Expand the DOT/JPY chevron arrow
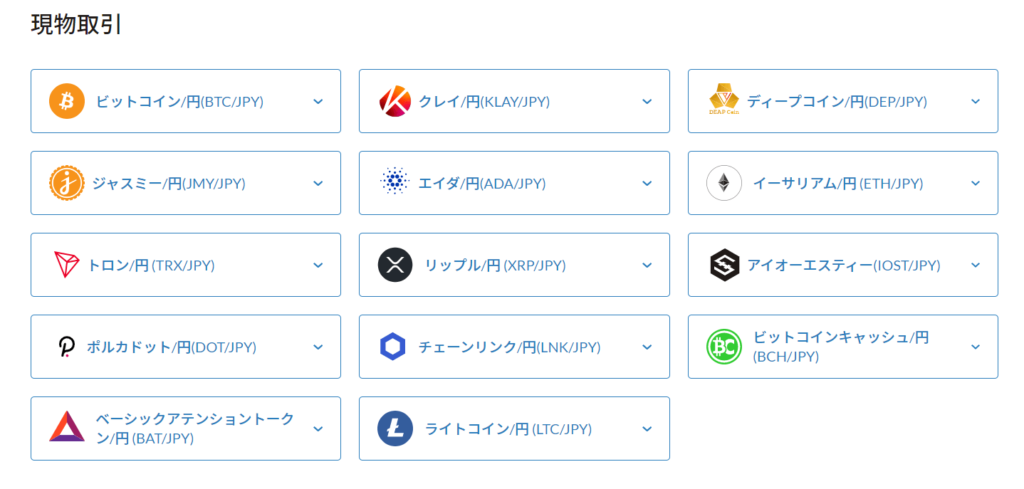Viewport: 1024px width, 489px height. point(318,347)
